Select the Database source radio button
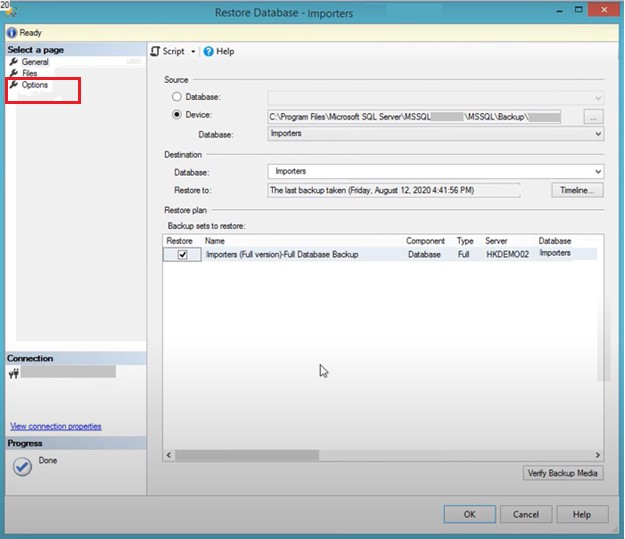Viewport: 625px width, 539px height. tap(177, 97)
